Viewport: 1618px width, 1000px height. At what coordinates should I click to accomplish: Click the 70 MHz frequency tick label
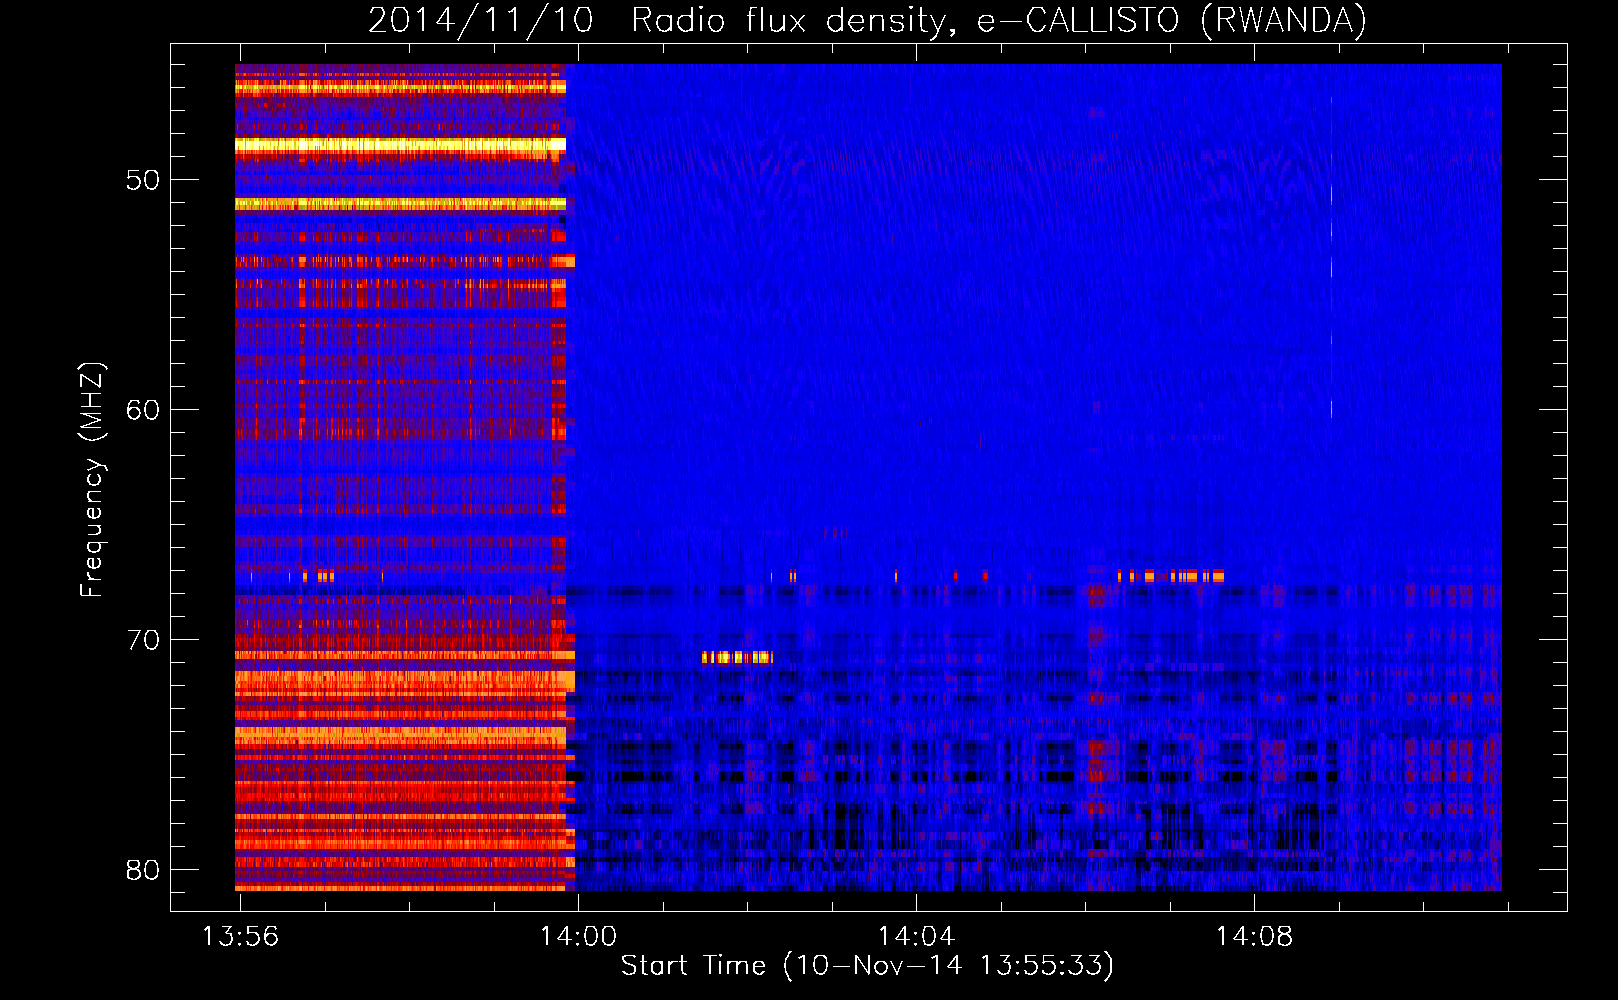pos(143,640)
